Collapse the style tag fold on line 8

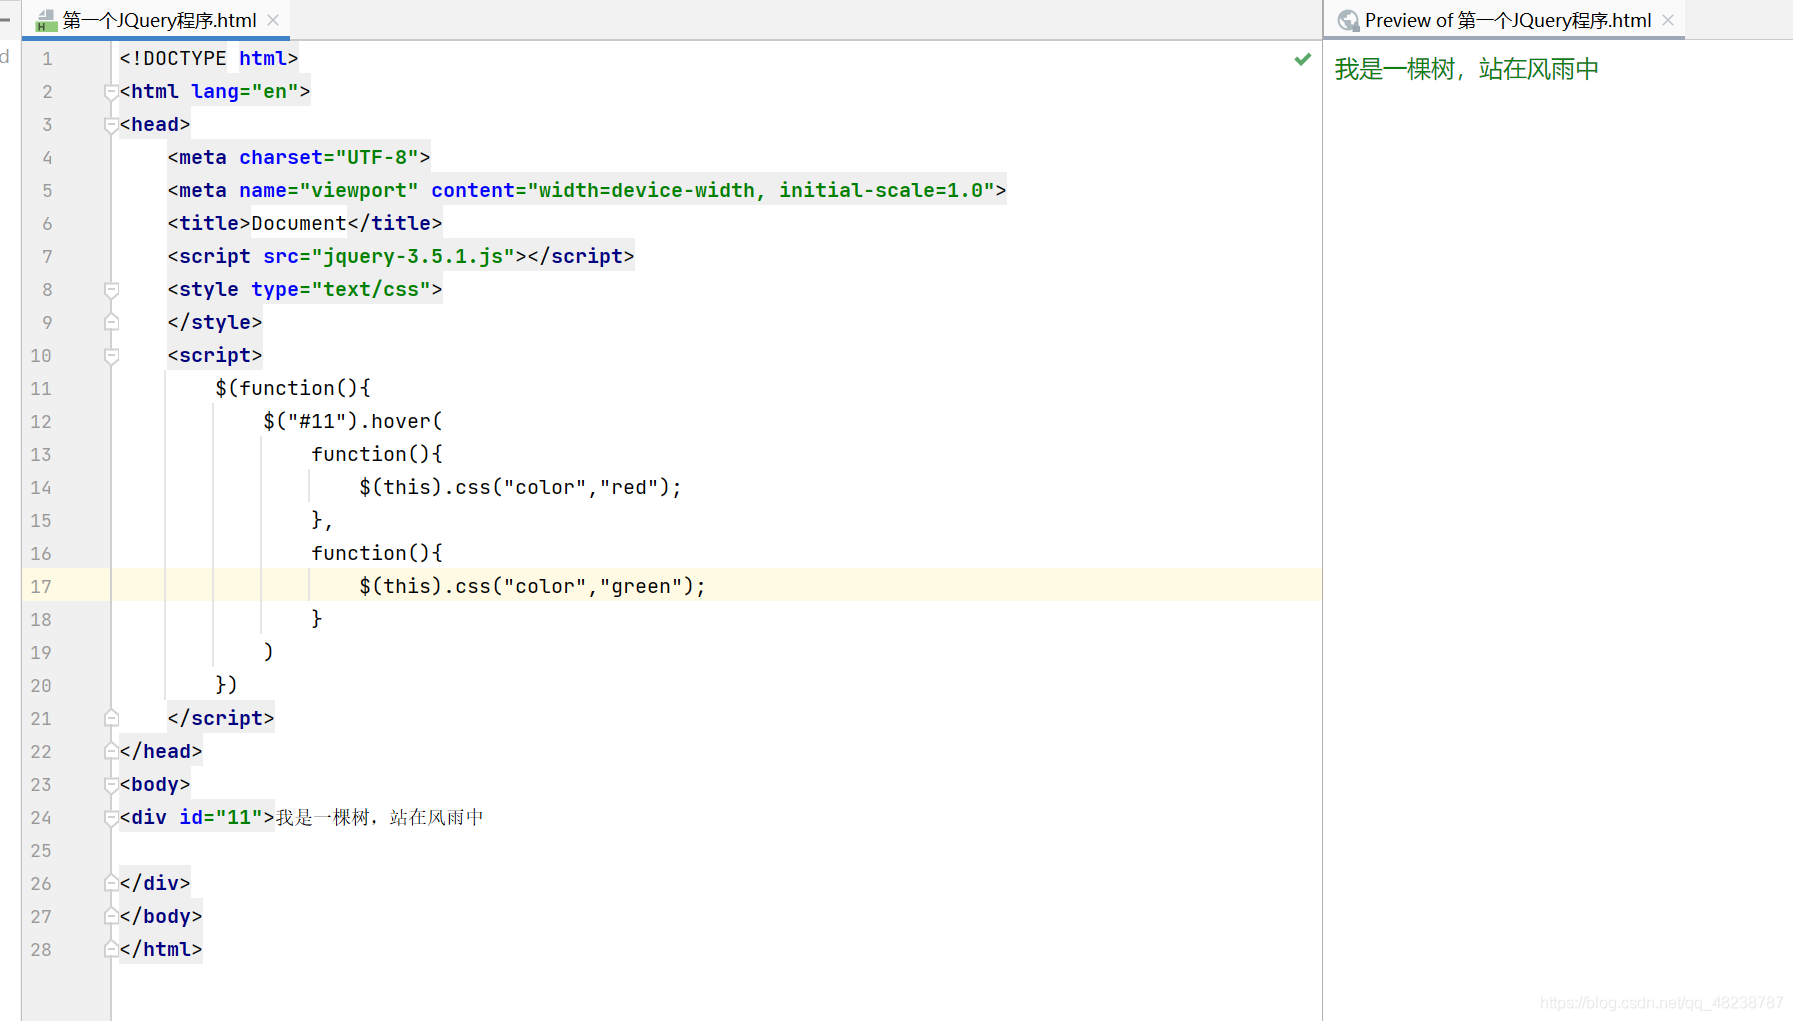(112, 290)
